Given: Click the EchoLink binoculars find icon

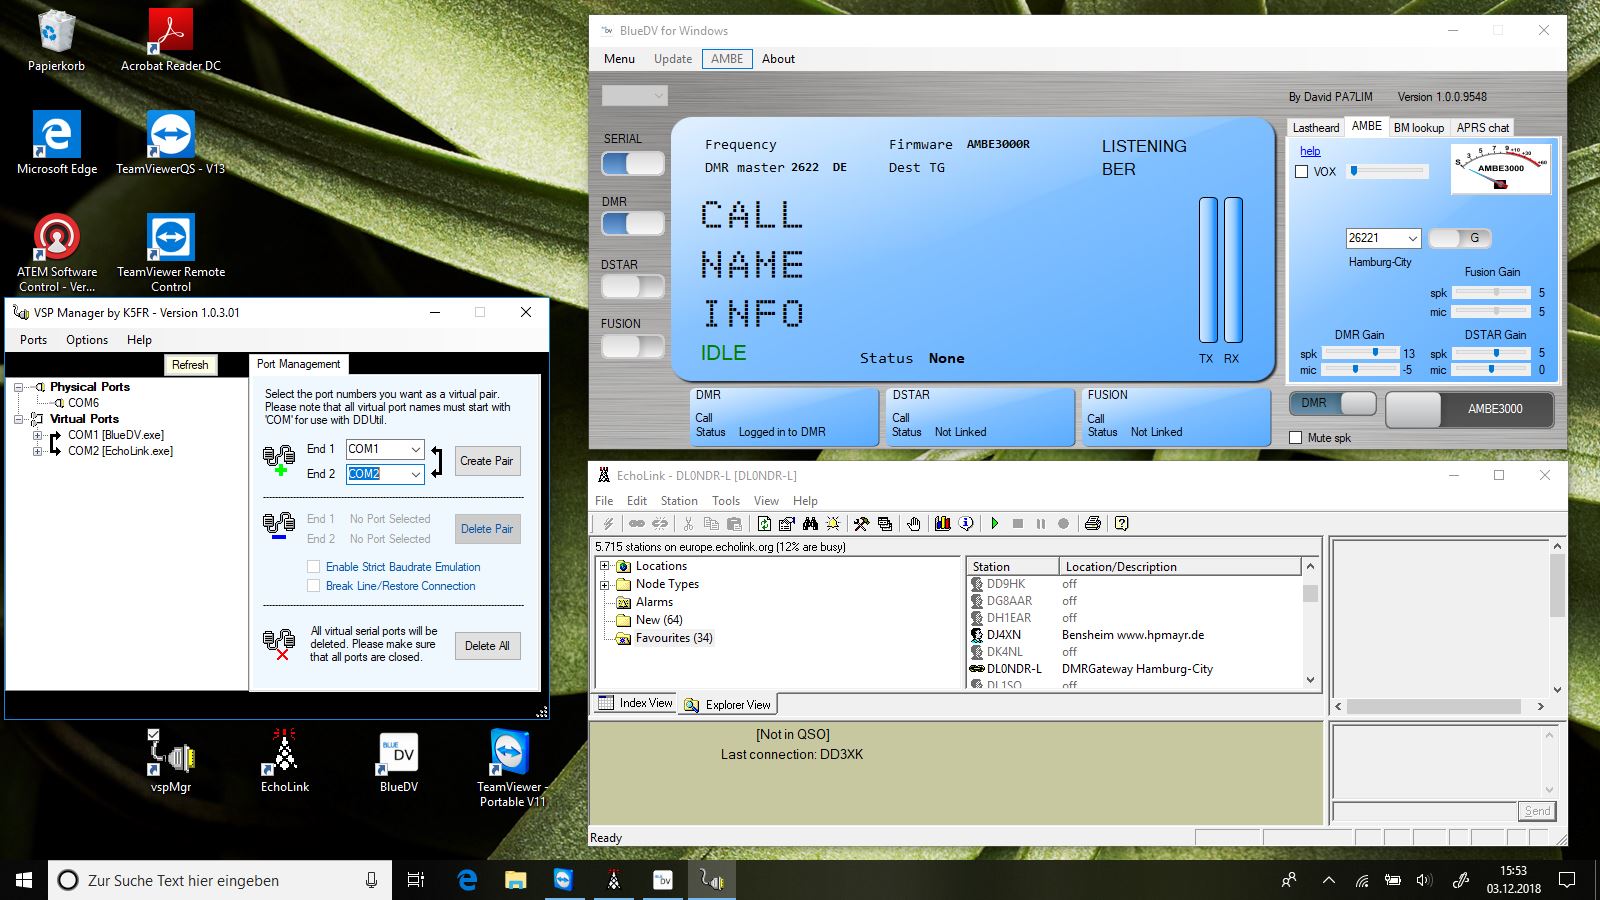Looking at the screenshot, I should pyautogui.click(x=810, y=523).
